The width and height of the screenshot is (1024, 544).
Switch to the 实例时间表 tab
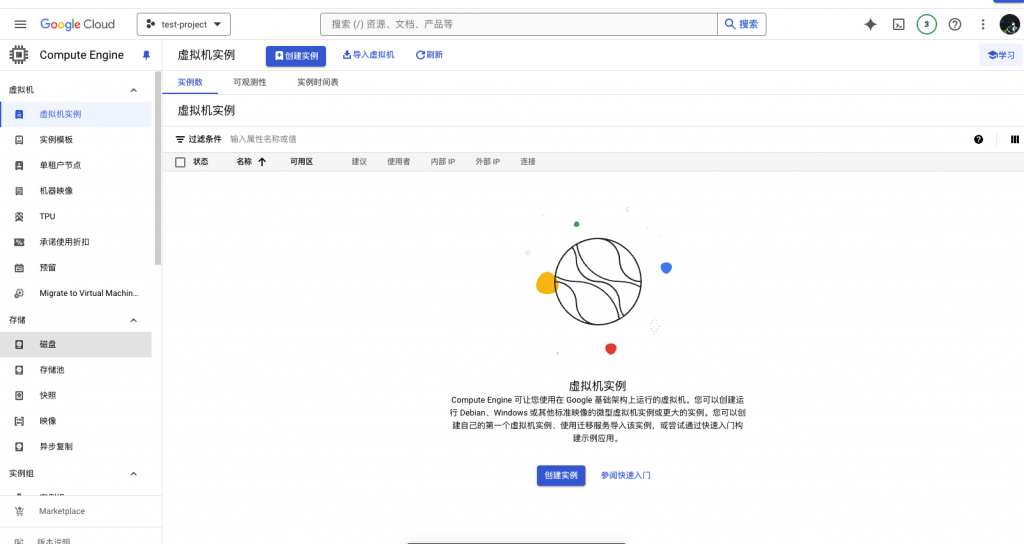tap(317, 82)
